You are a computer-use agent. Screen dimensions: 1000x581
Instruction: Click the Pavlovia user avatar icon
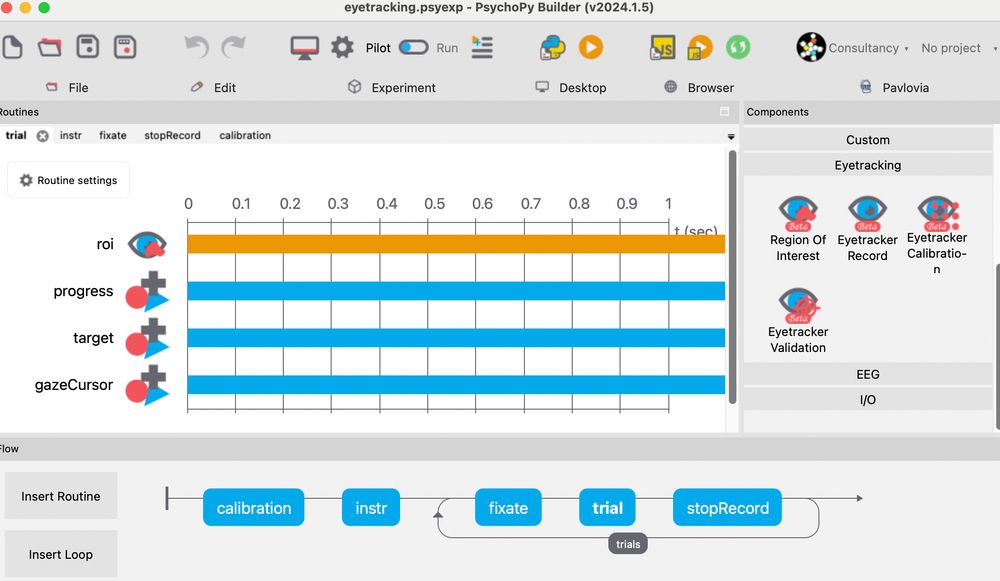811,47
